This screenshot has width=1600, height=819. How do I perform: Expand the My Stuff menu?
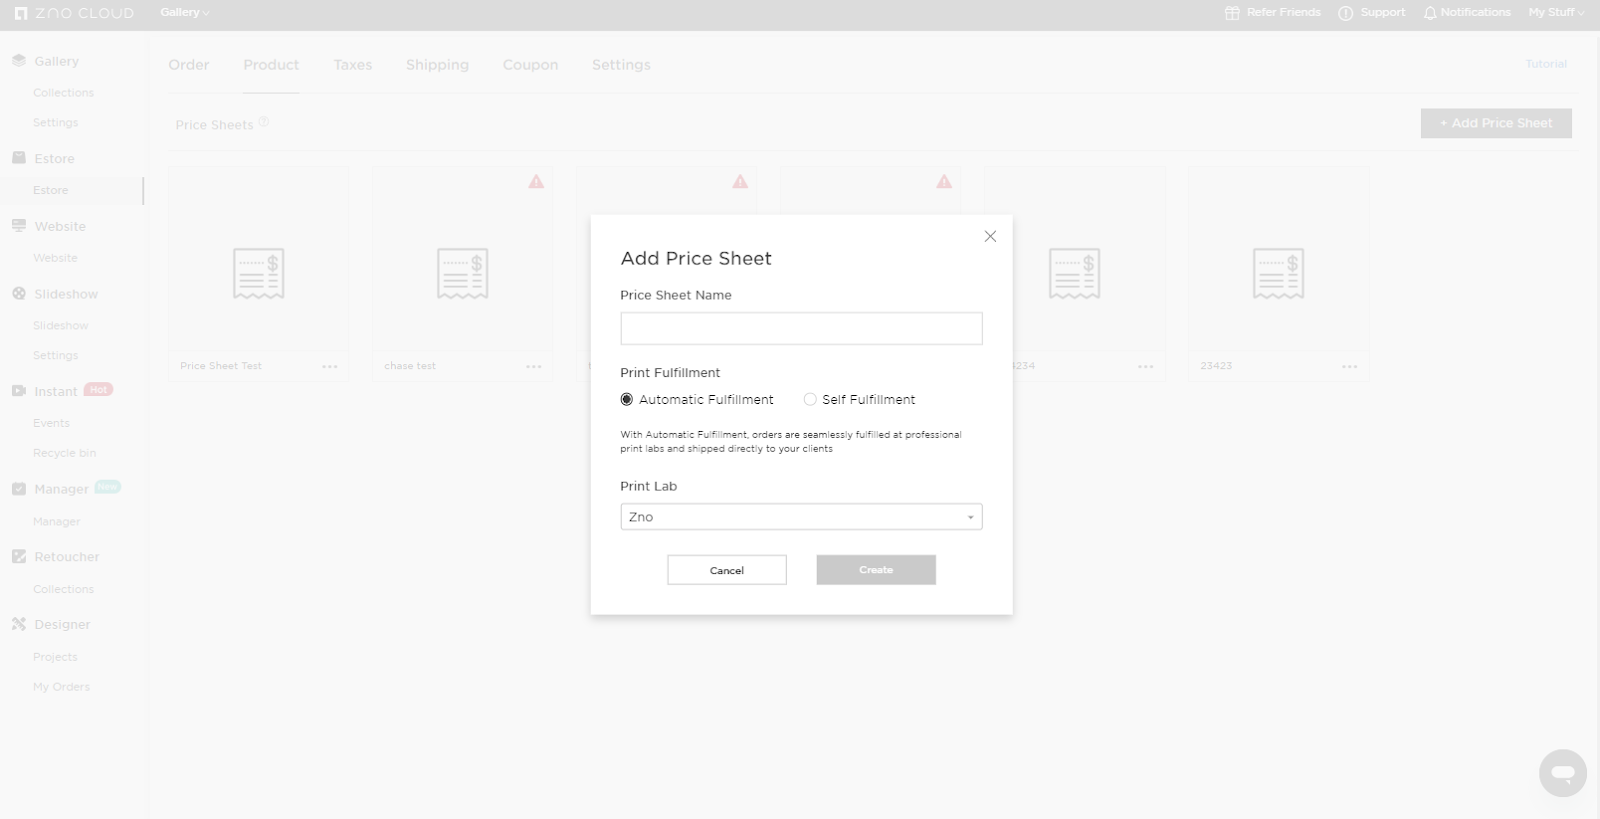tap(1556, 13)
